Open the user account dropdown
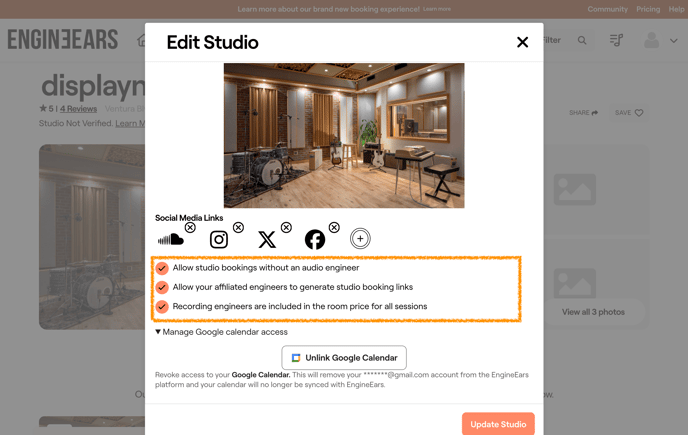The width and height of the screenshot is (688, 435). pyautogui.click(x=660, y=41)
